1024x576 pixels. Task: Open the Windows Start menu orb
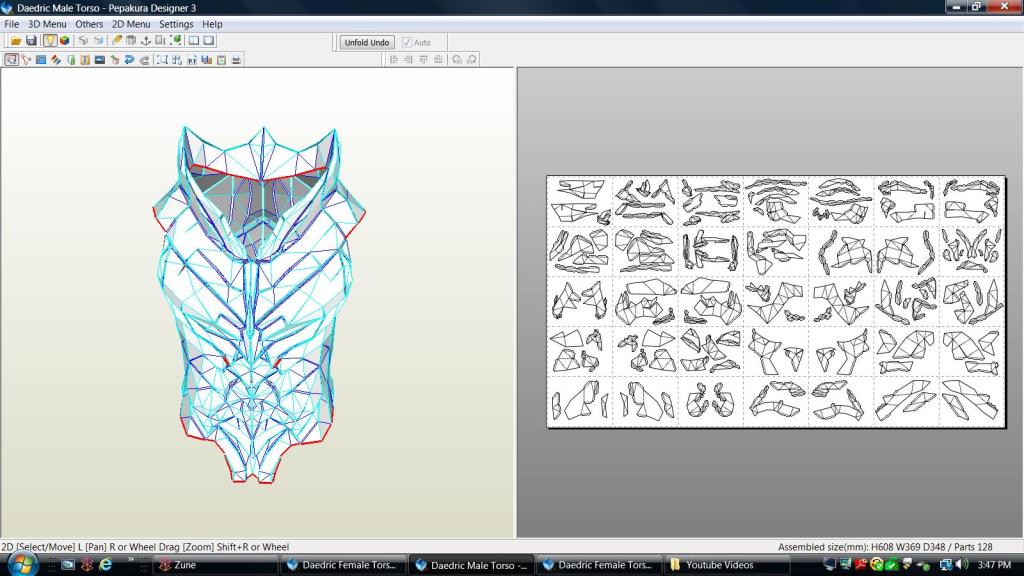(x=23, y=564)
